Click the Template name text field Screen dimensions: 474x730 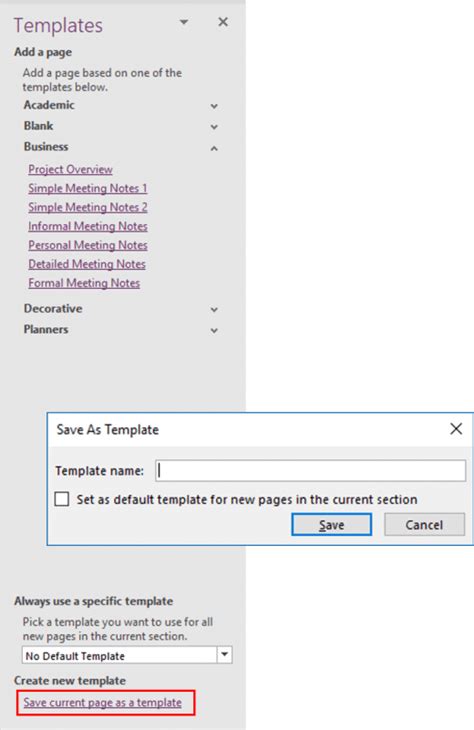point(311,471)
